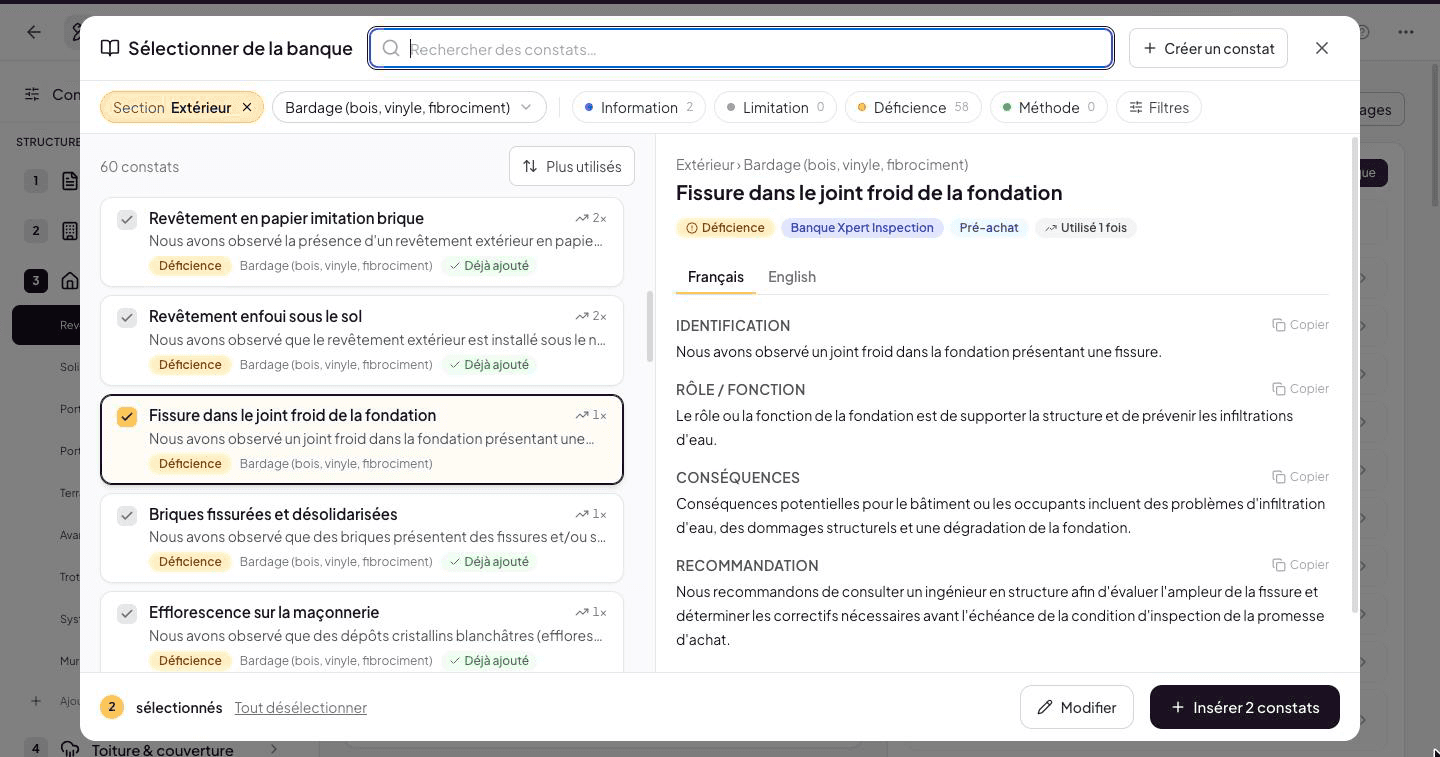Click the house icon for section 3
1440x757 pixels.
69,280
